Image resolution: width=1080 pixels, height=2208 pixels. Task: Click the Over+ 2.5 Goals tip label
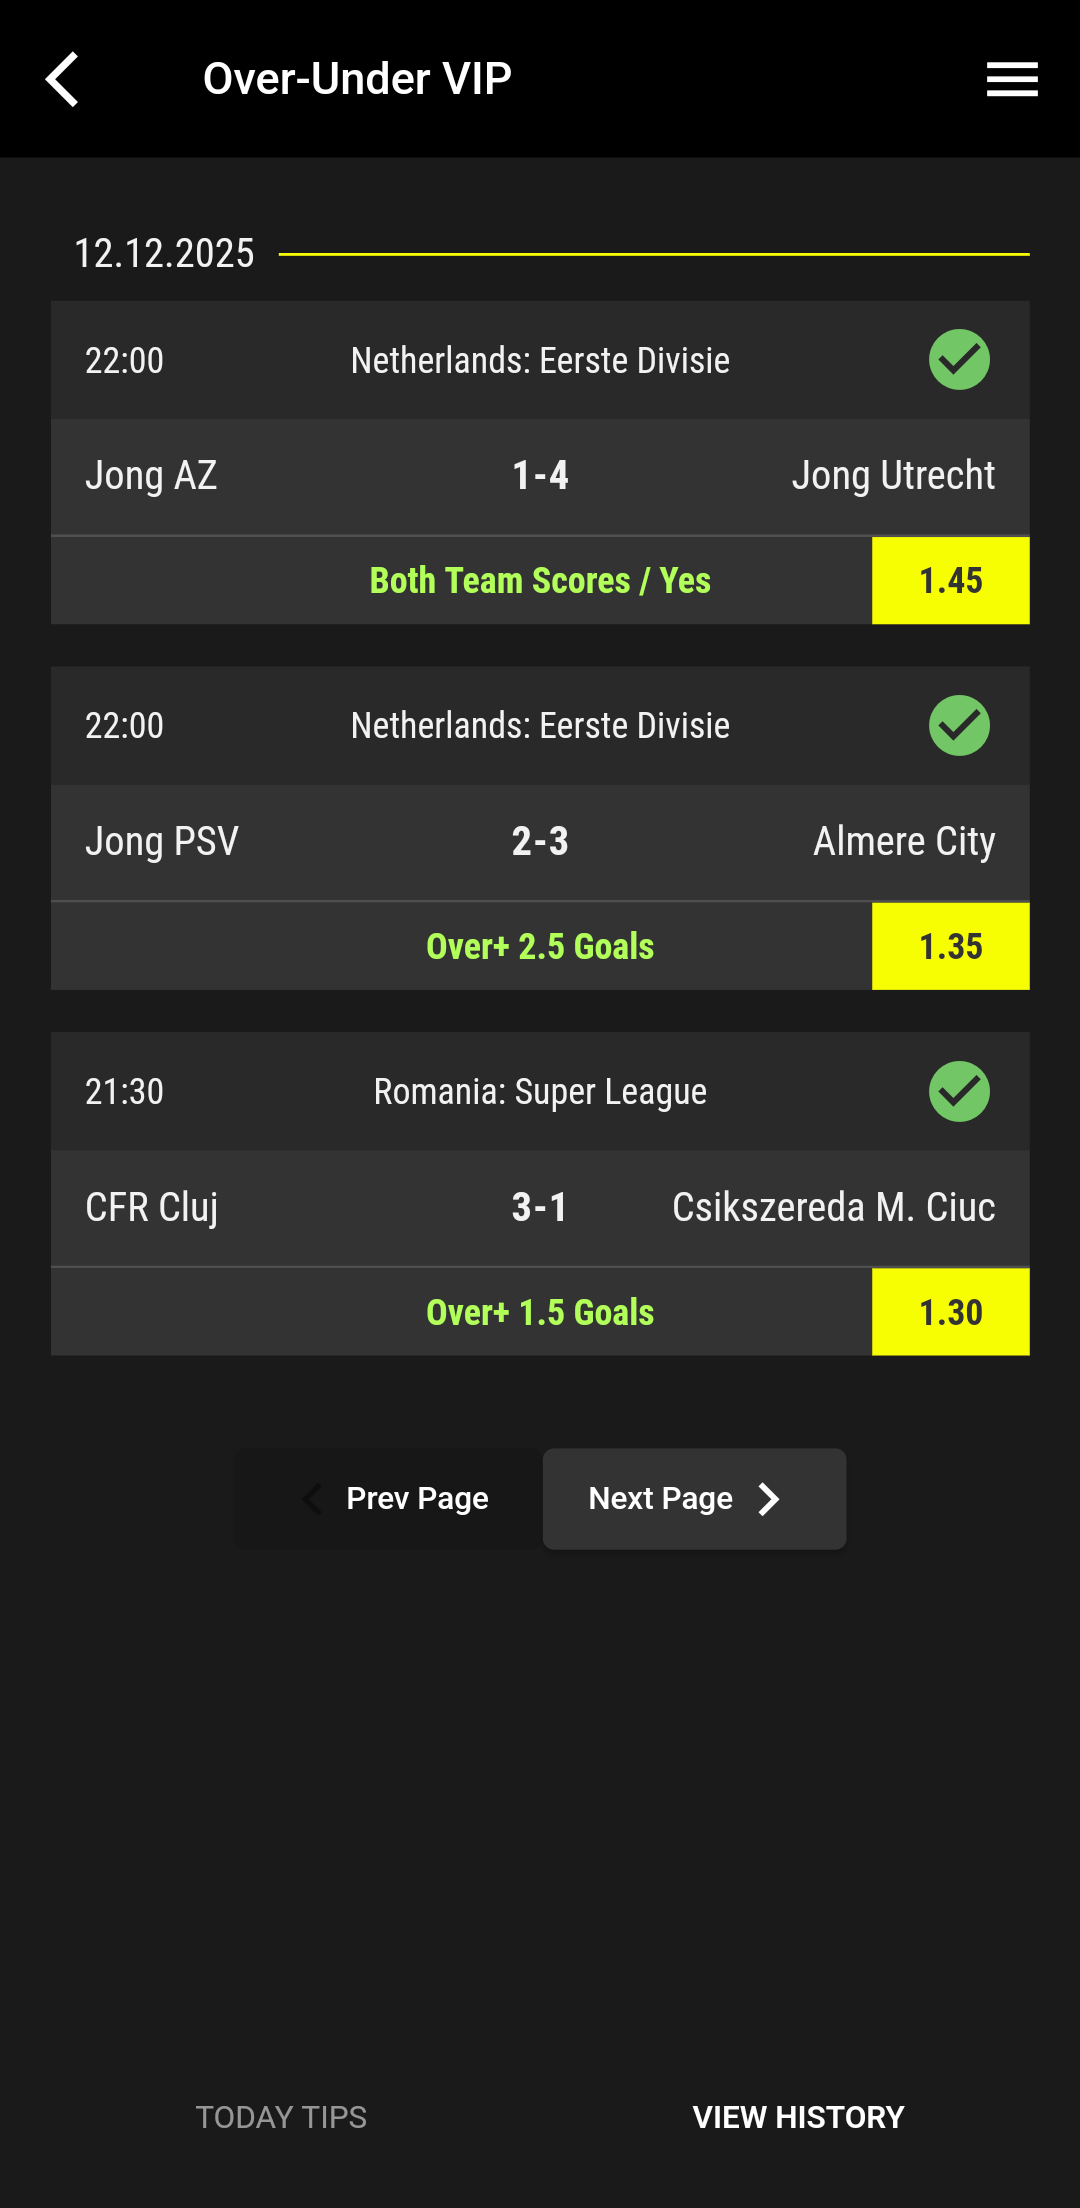540,946
